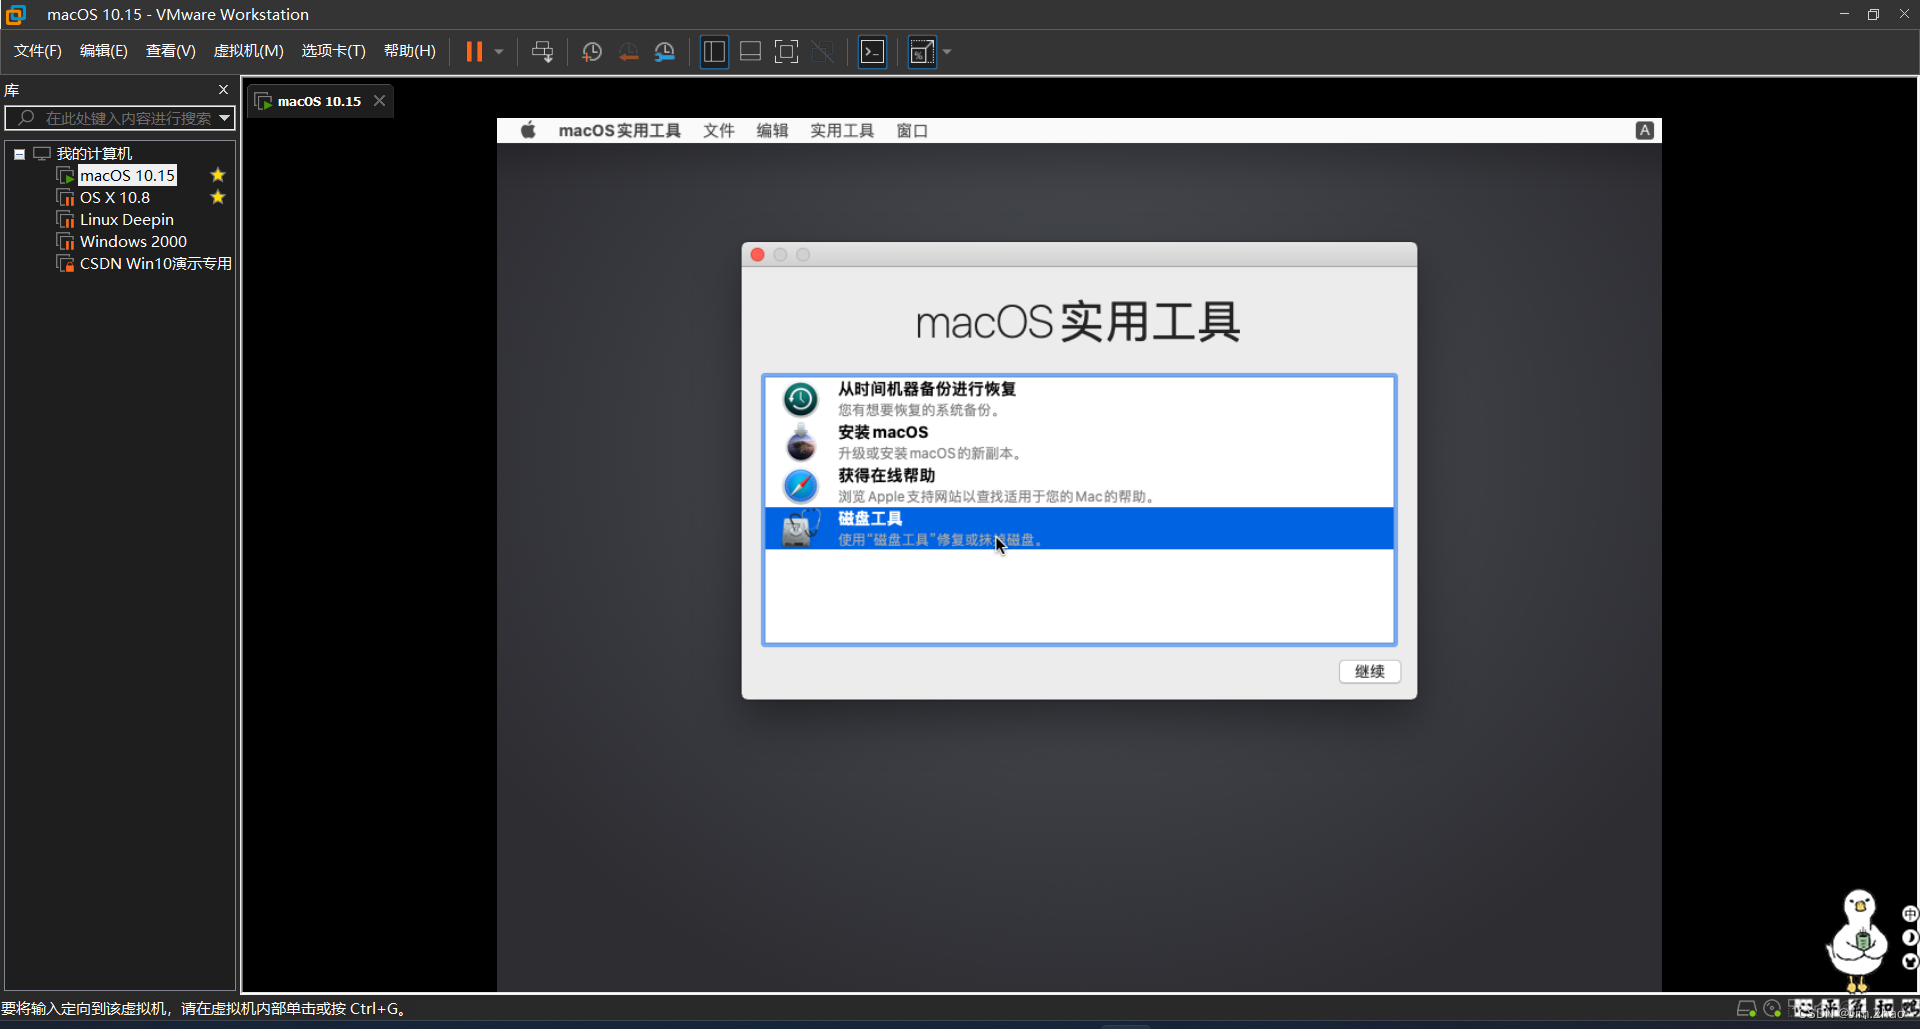
Task: Pause the virtual machine with orange pause icon
Action: 474,52
